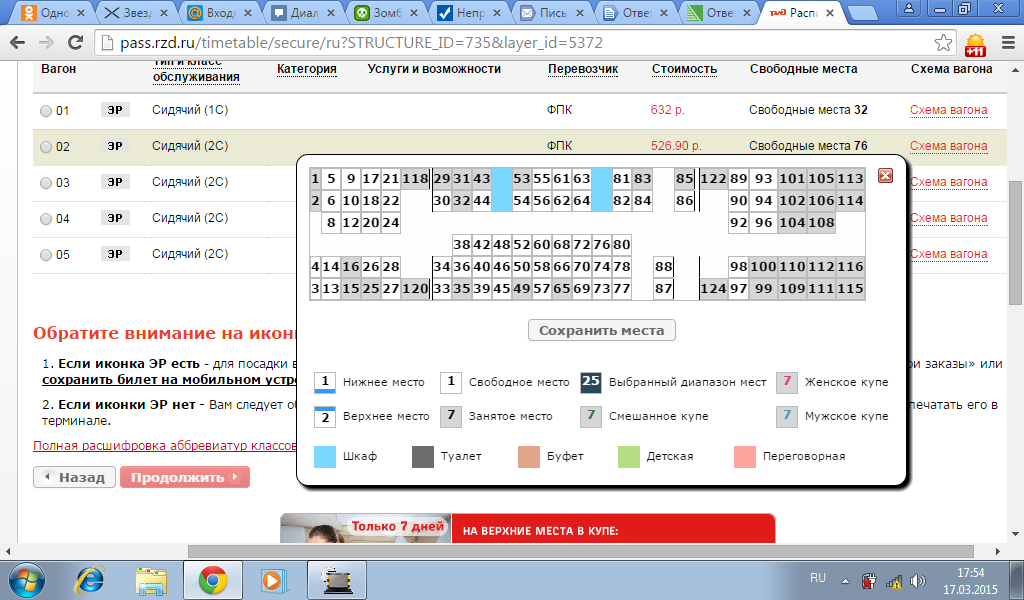Open Схема вагона link for wagon 01
Screen dimensions: 1024x600
pyautogui.click(x=948, y=110)
